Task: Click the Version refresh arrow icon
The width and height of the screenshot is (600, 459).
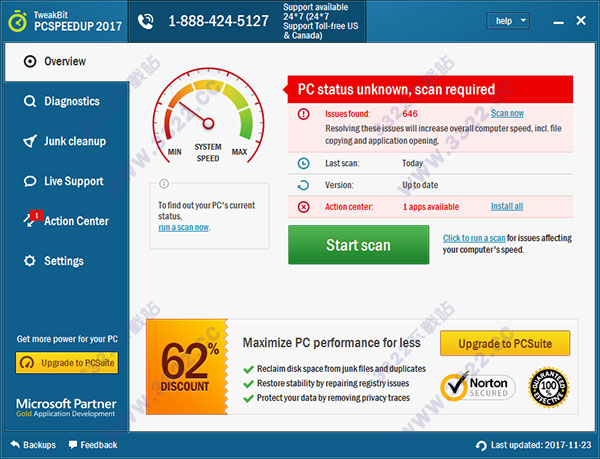Action: pos(303,185)
